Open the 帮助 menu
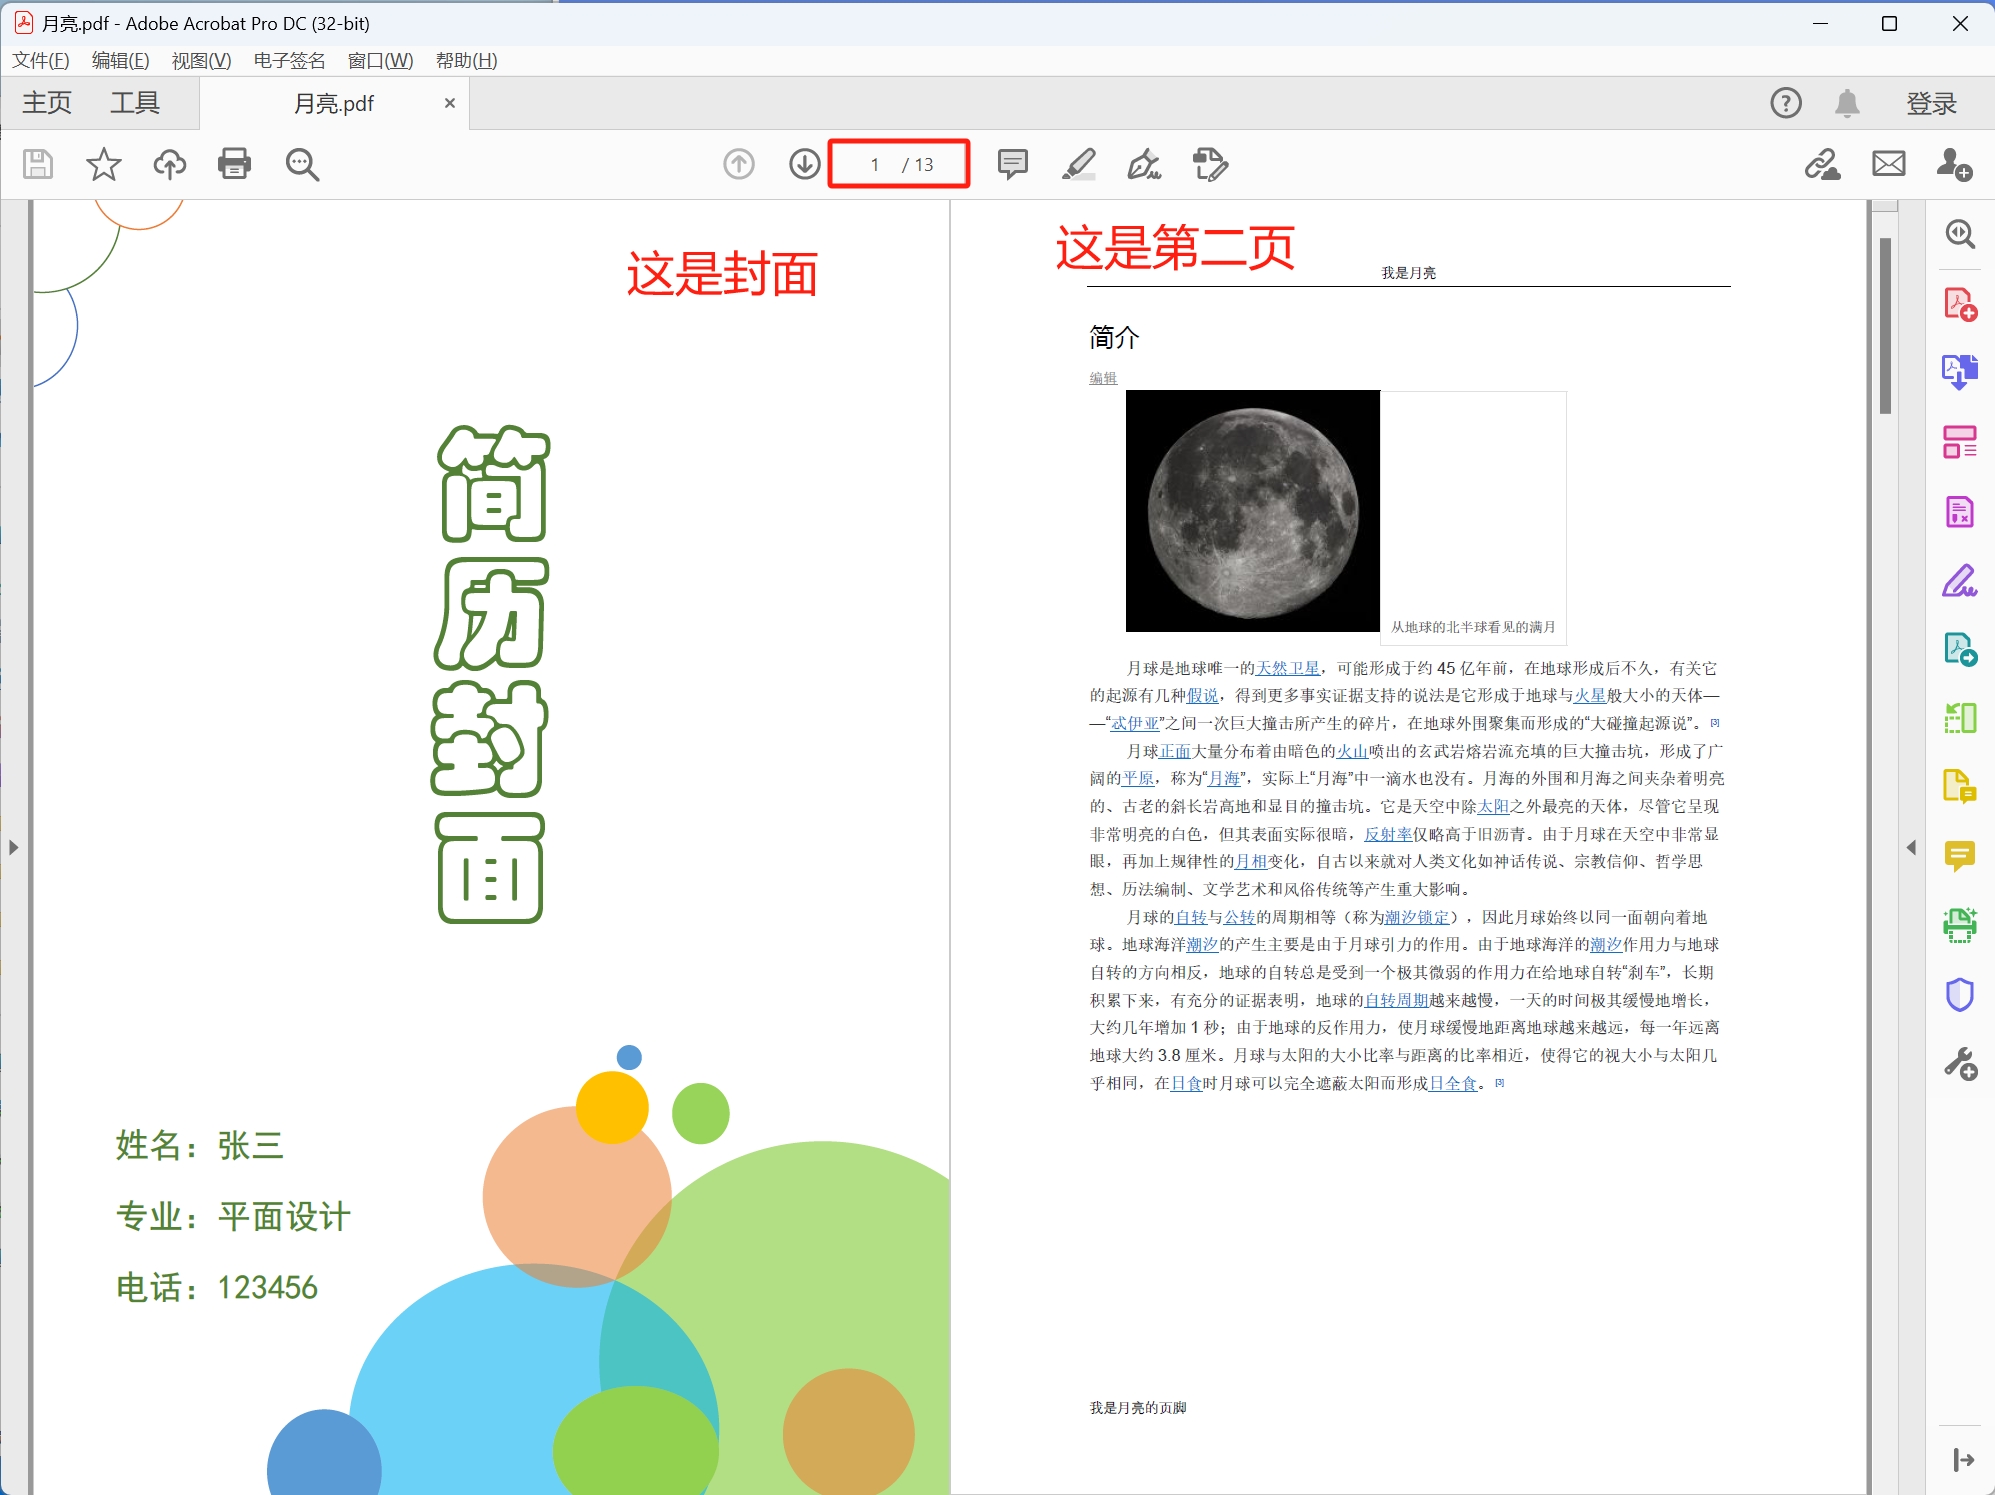Image resolution: width=1995 pixels, height=1495 pixels. (464, 60)
